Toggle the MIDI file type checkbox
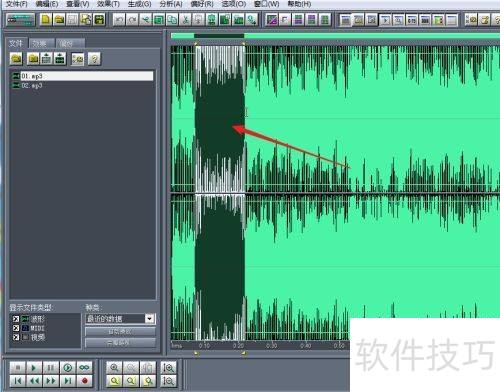The height and width of the screenshot is (392, 500). [x=16, y=328]
